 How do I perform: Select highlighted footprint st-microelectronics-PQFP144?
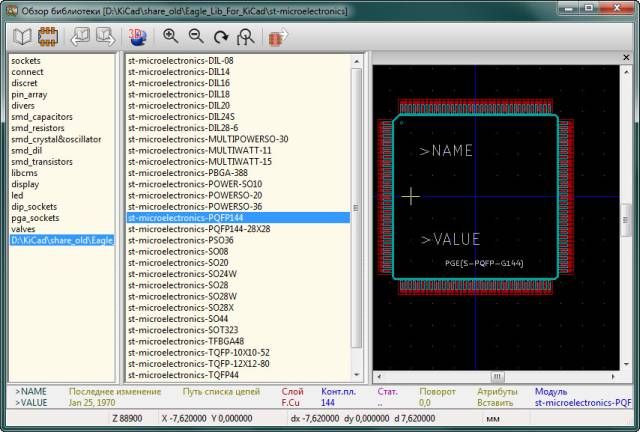238,218
